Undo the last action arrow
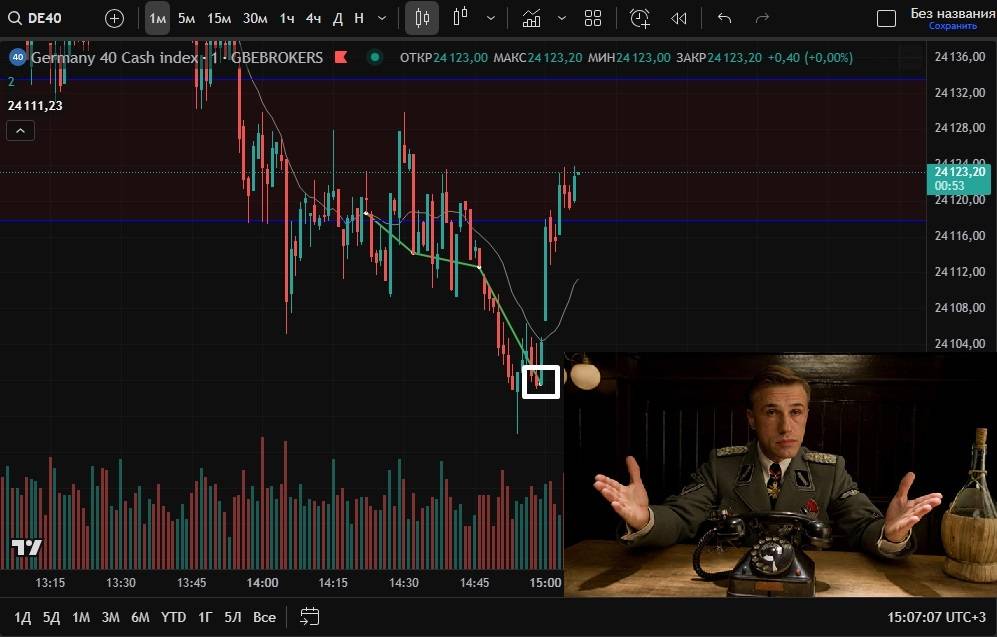This screenshot has width=997, height=637. click(x=724, y=18)
